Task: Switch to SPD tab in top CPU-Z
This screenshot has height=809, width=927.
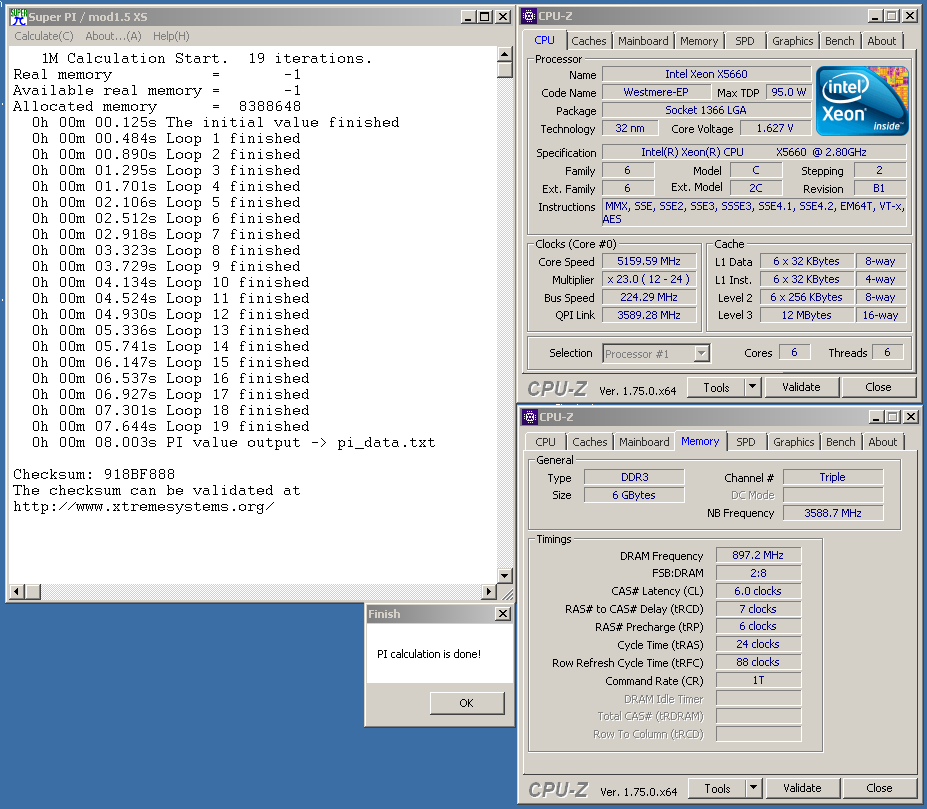Action: click(x=745, y=41)
